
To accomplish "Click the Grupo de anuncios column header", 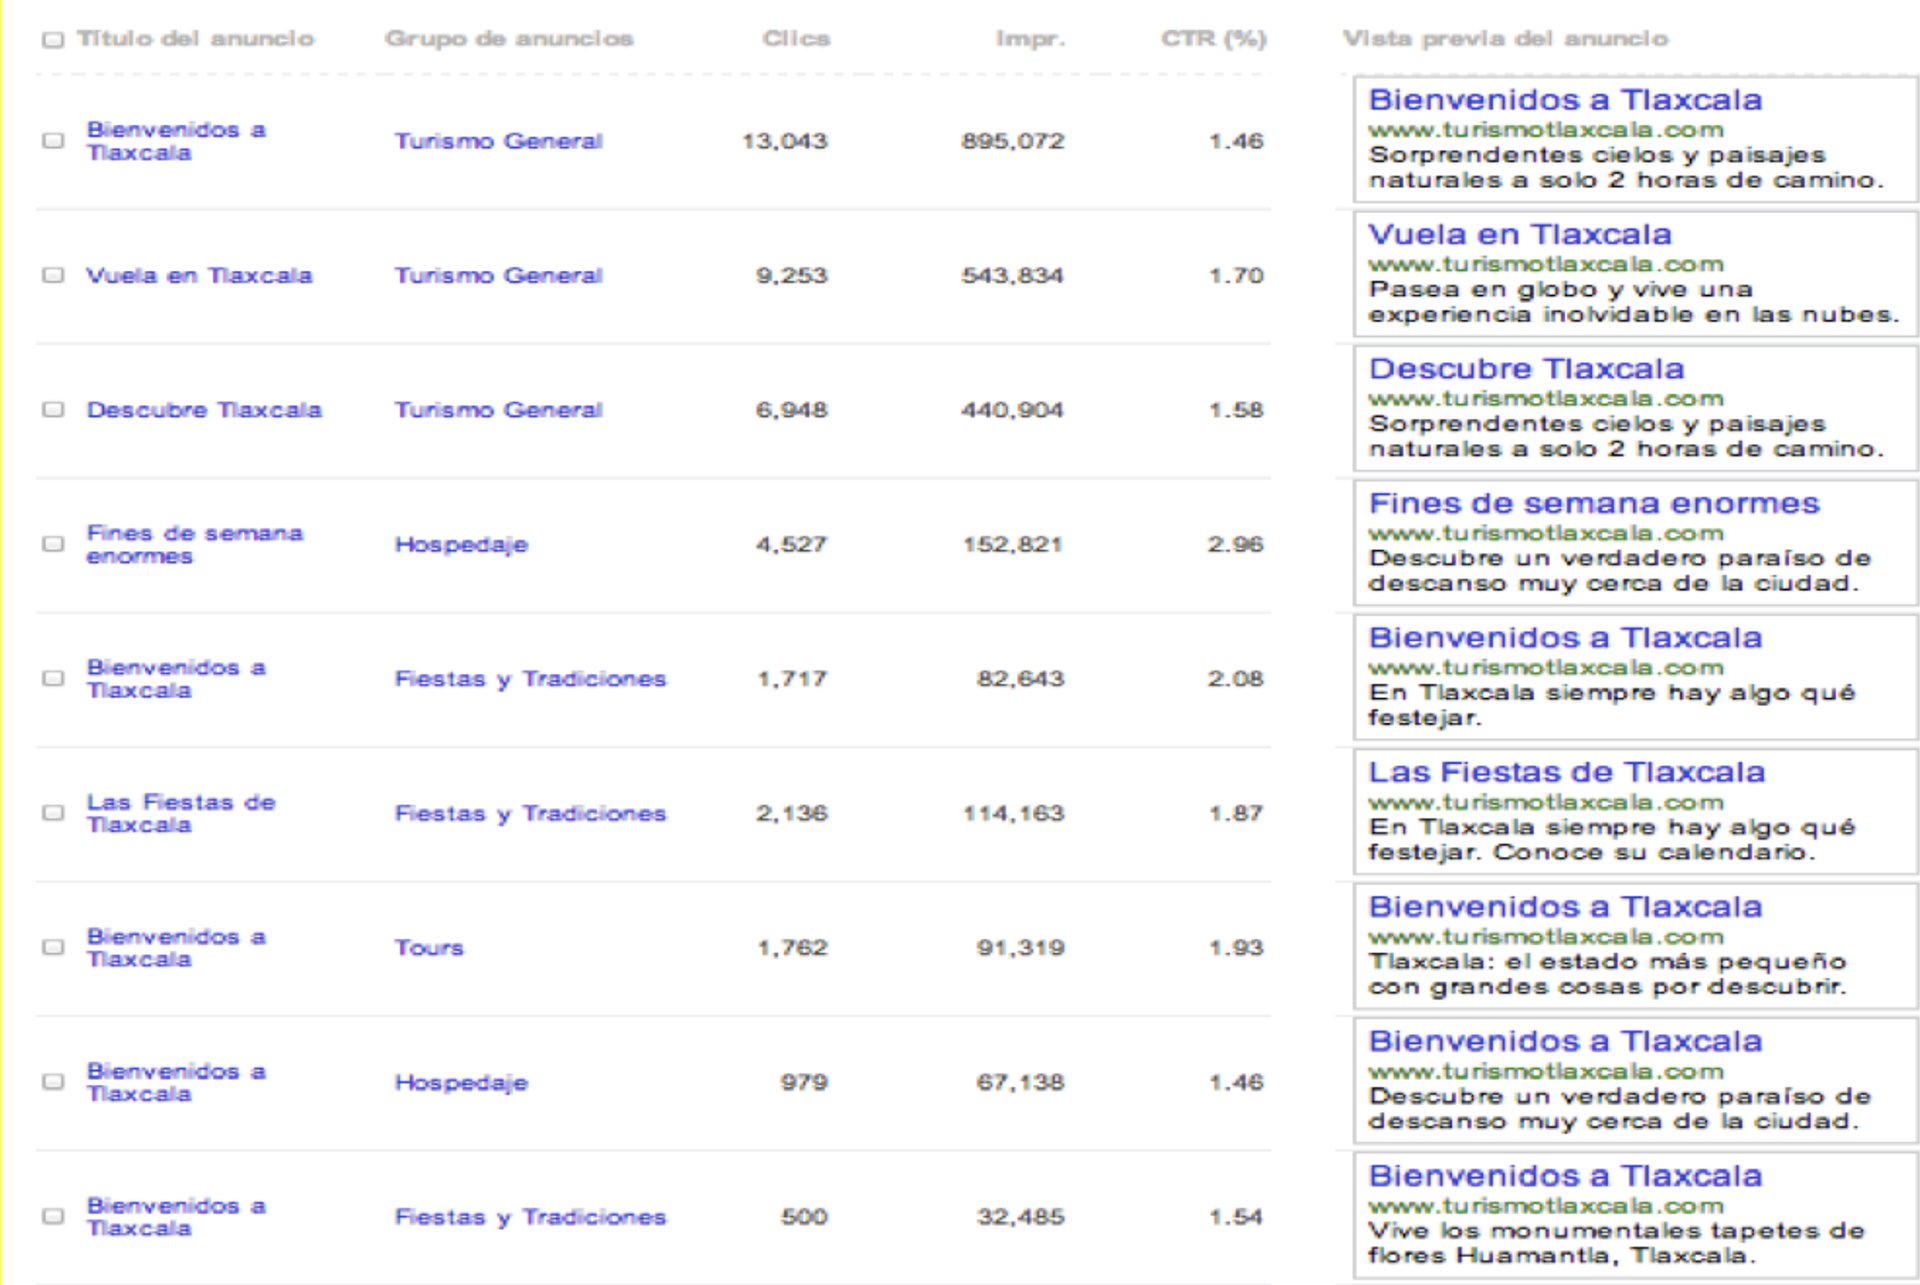I will pyautogui.click(x=509, y=39).
